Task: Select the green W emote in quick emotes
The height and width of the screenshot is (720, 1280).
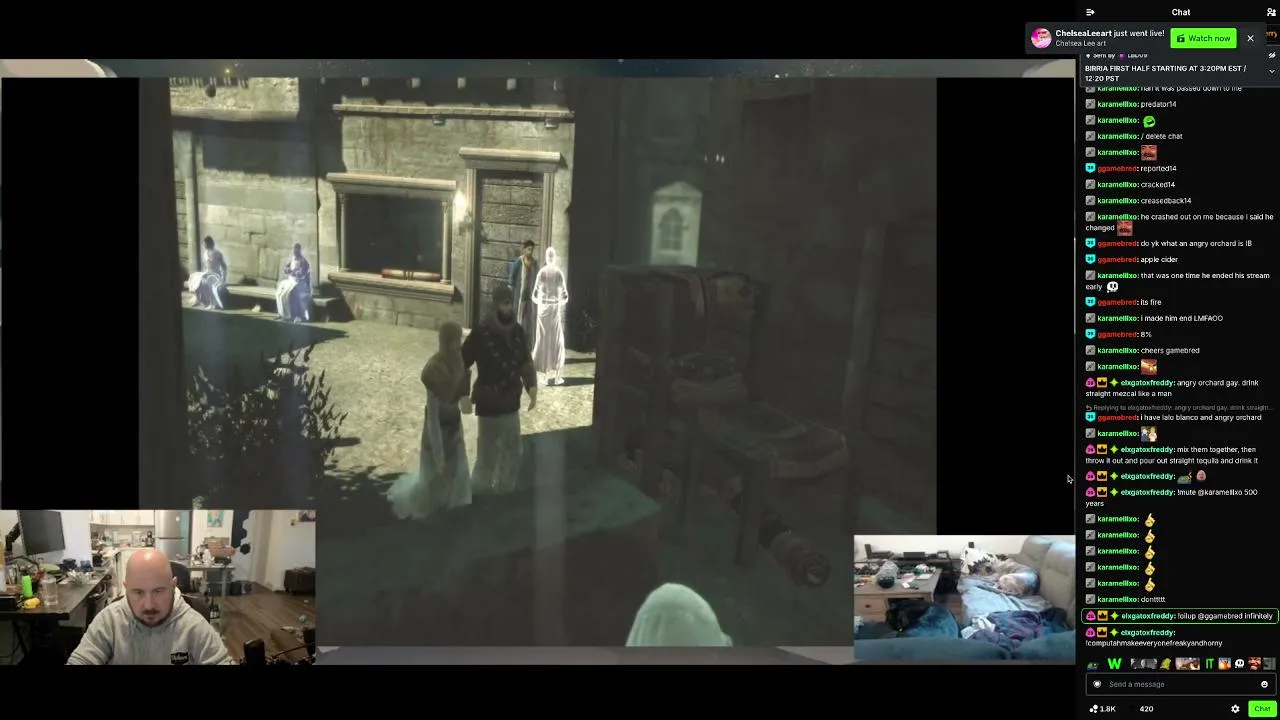Action: point(1114,664)
